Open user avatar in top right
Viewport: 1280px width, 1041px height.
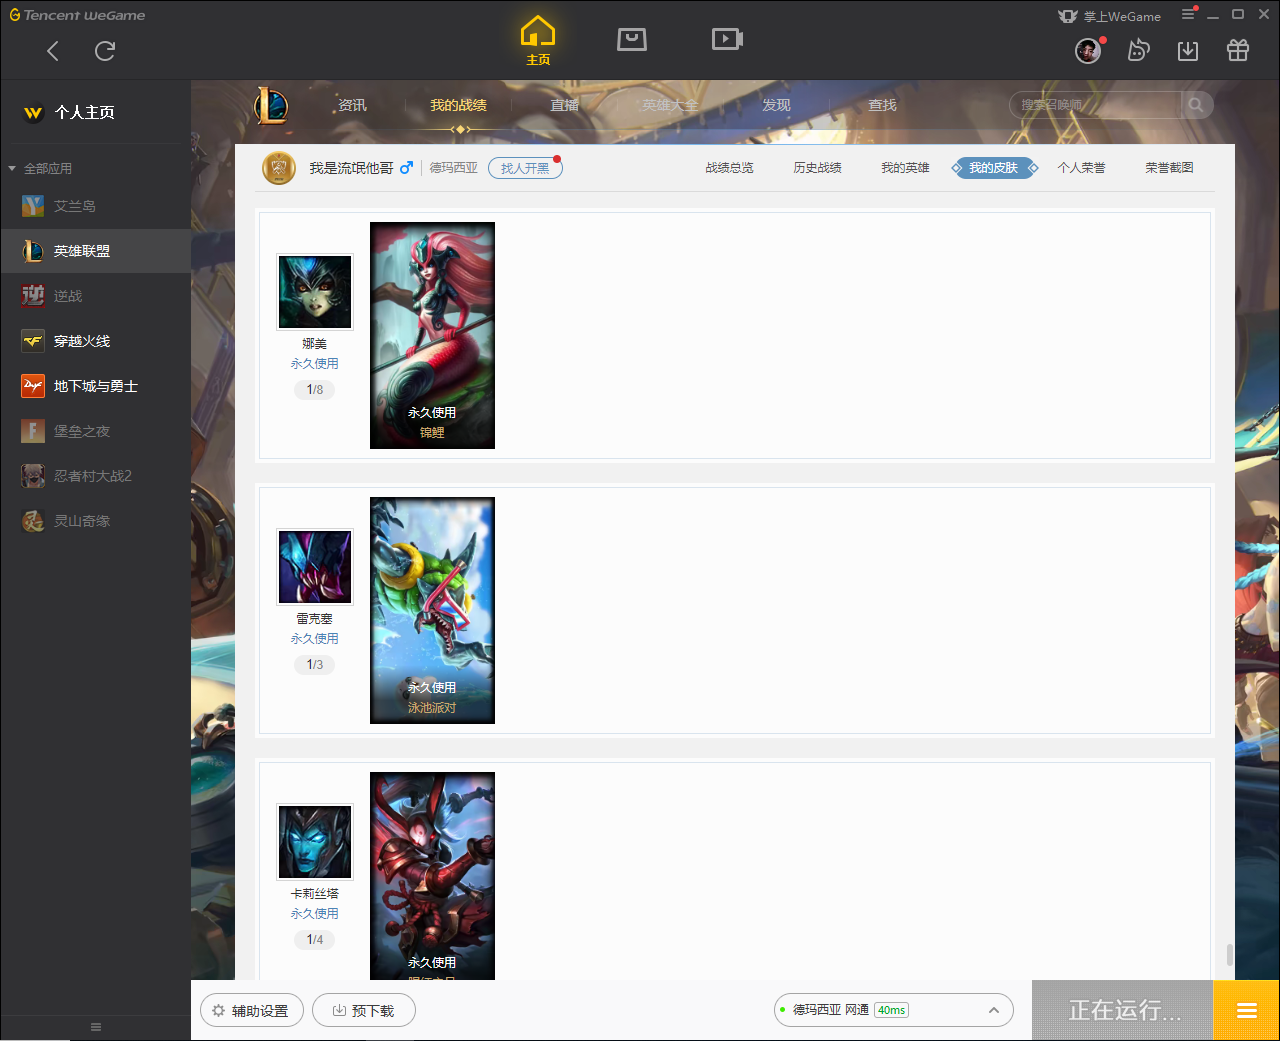tap(1088, 50)
